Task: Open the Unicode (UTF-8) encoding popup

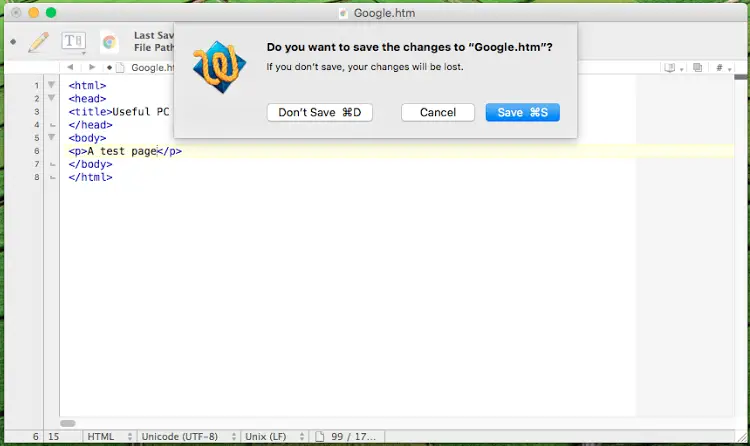Action: coord(188,436)
